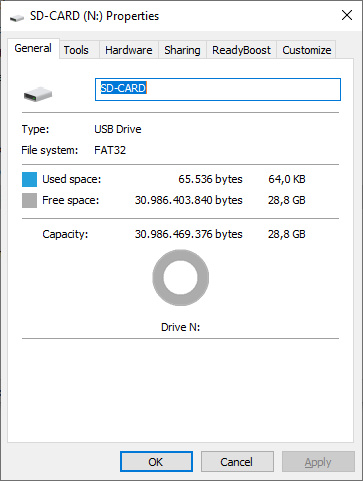Screen dimensions: 363x481
Task: Click the blue Used space color square
Action: coord(29,179)
